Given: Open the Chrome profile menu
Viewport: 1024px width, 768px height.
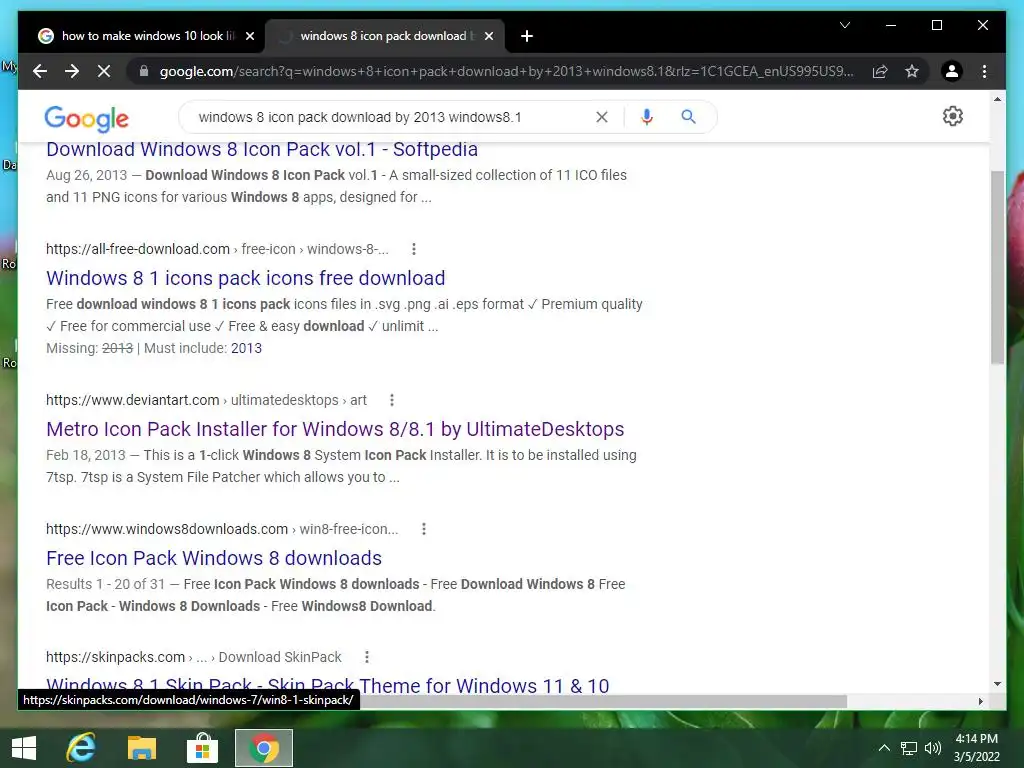Looking at the screenshot, I should point(952,71).
